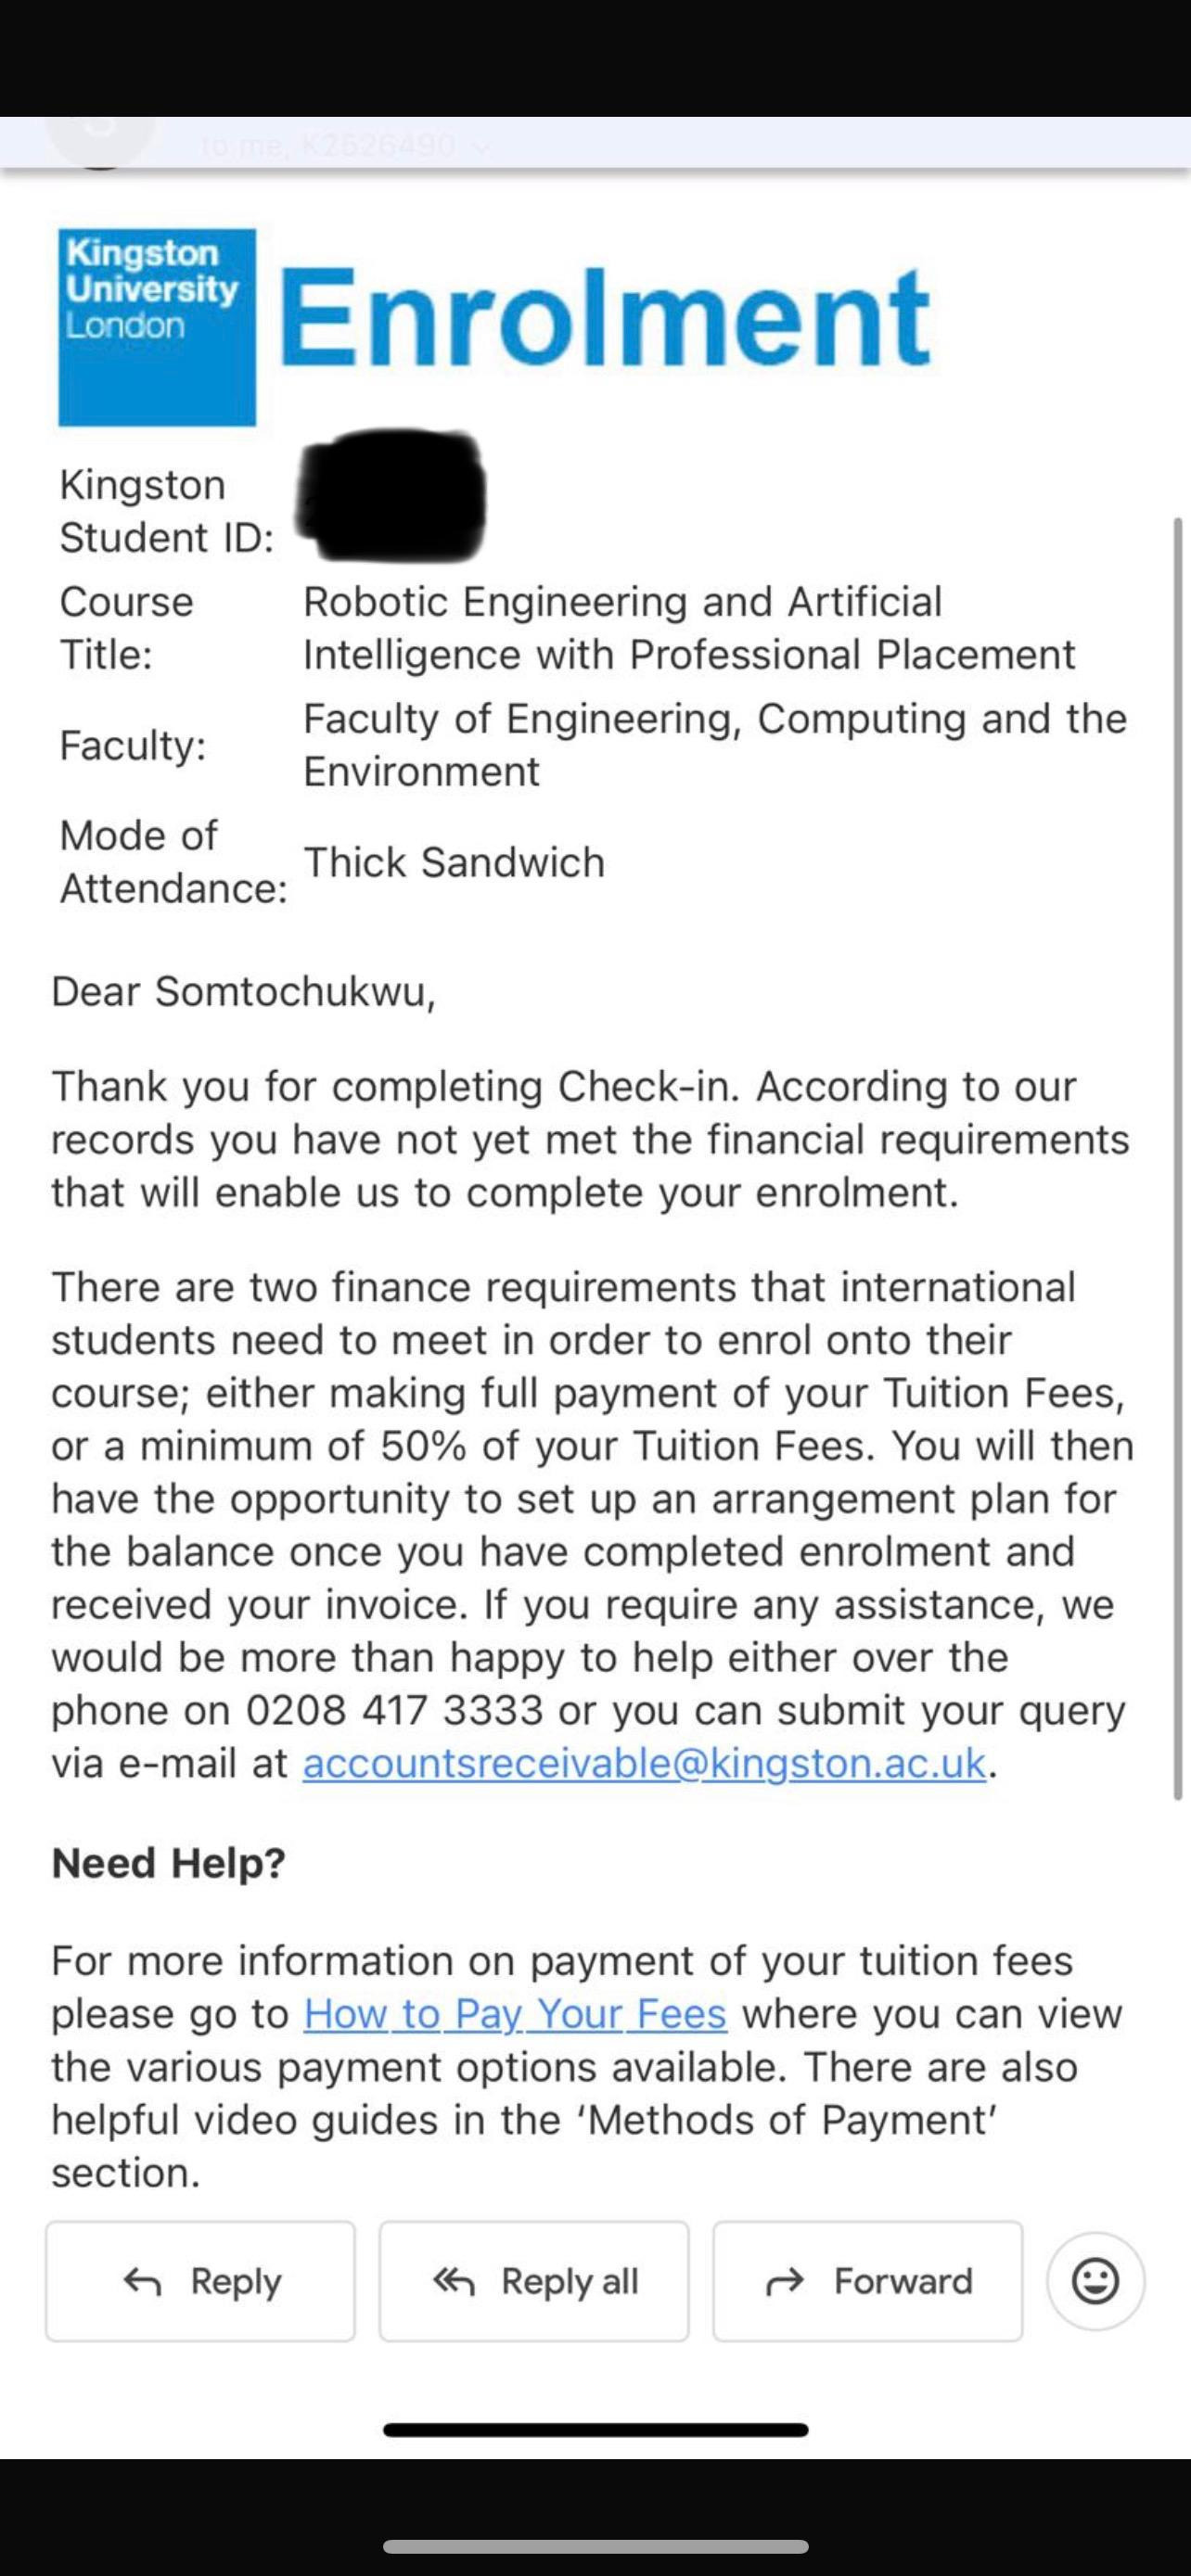This screenshot has height=2576, width=1191.
Task: Click the Kingston University London logo
Action: [157, 327]
